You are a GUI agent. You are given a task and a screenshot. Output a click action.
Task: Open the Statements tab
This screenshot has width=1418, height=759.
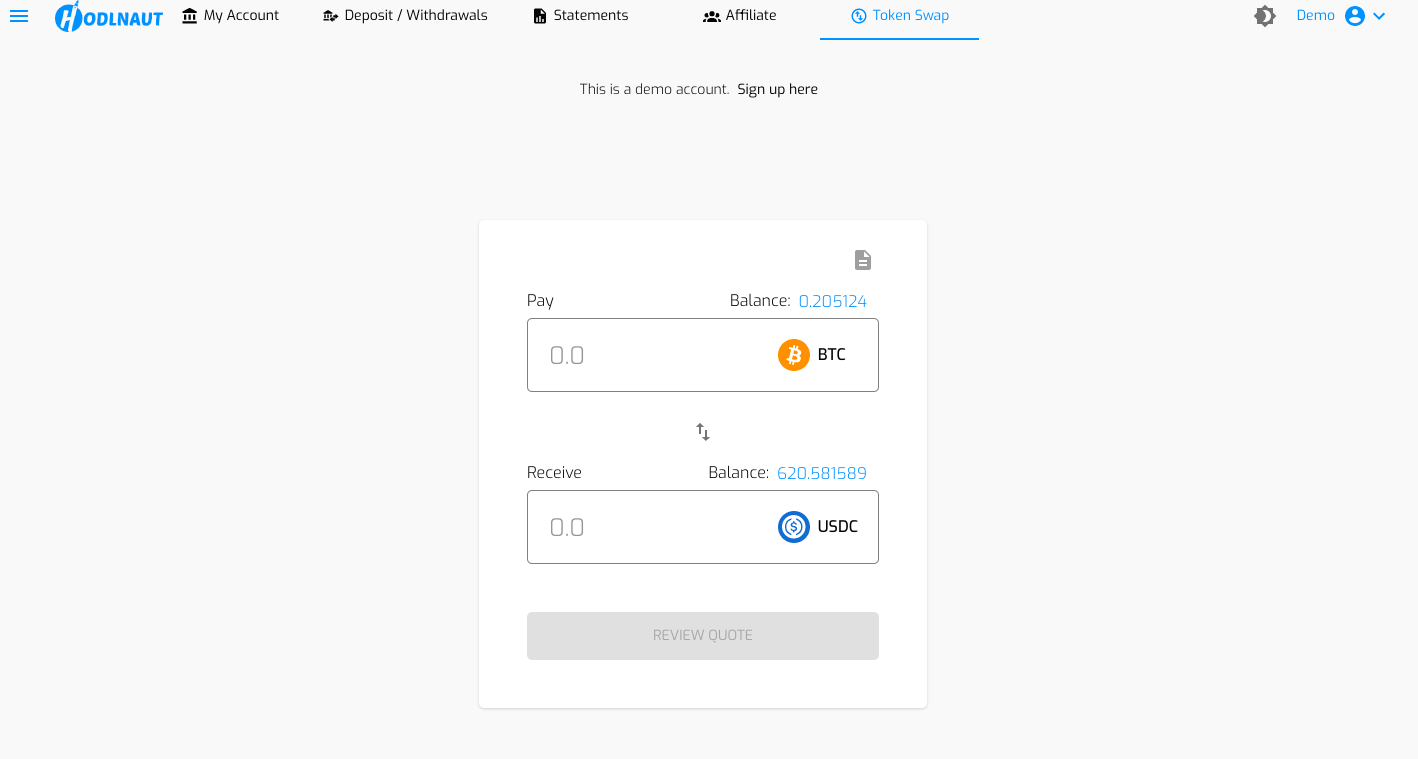click(581, 16)
